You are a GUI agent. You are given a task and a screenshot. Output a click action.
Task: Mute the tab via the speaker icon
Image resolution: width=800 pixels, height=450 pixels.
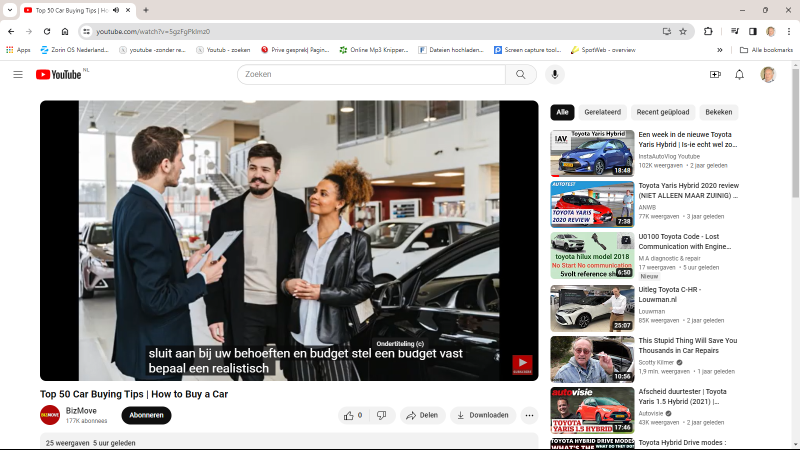[115, 10]
